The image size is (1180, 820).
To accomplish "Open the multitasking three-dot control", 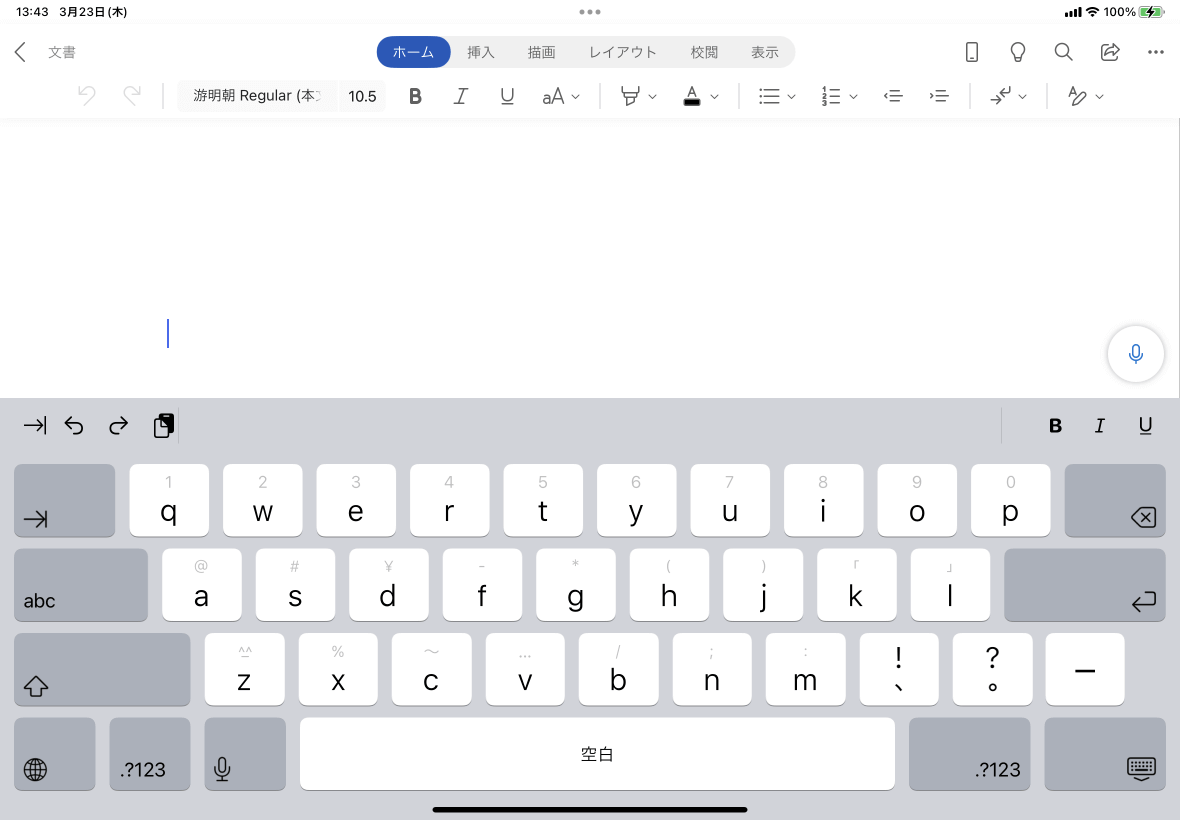I will tap(590, 12).
